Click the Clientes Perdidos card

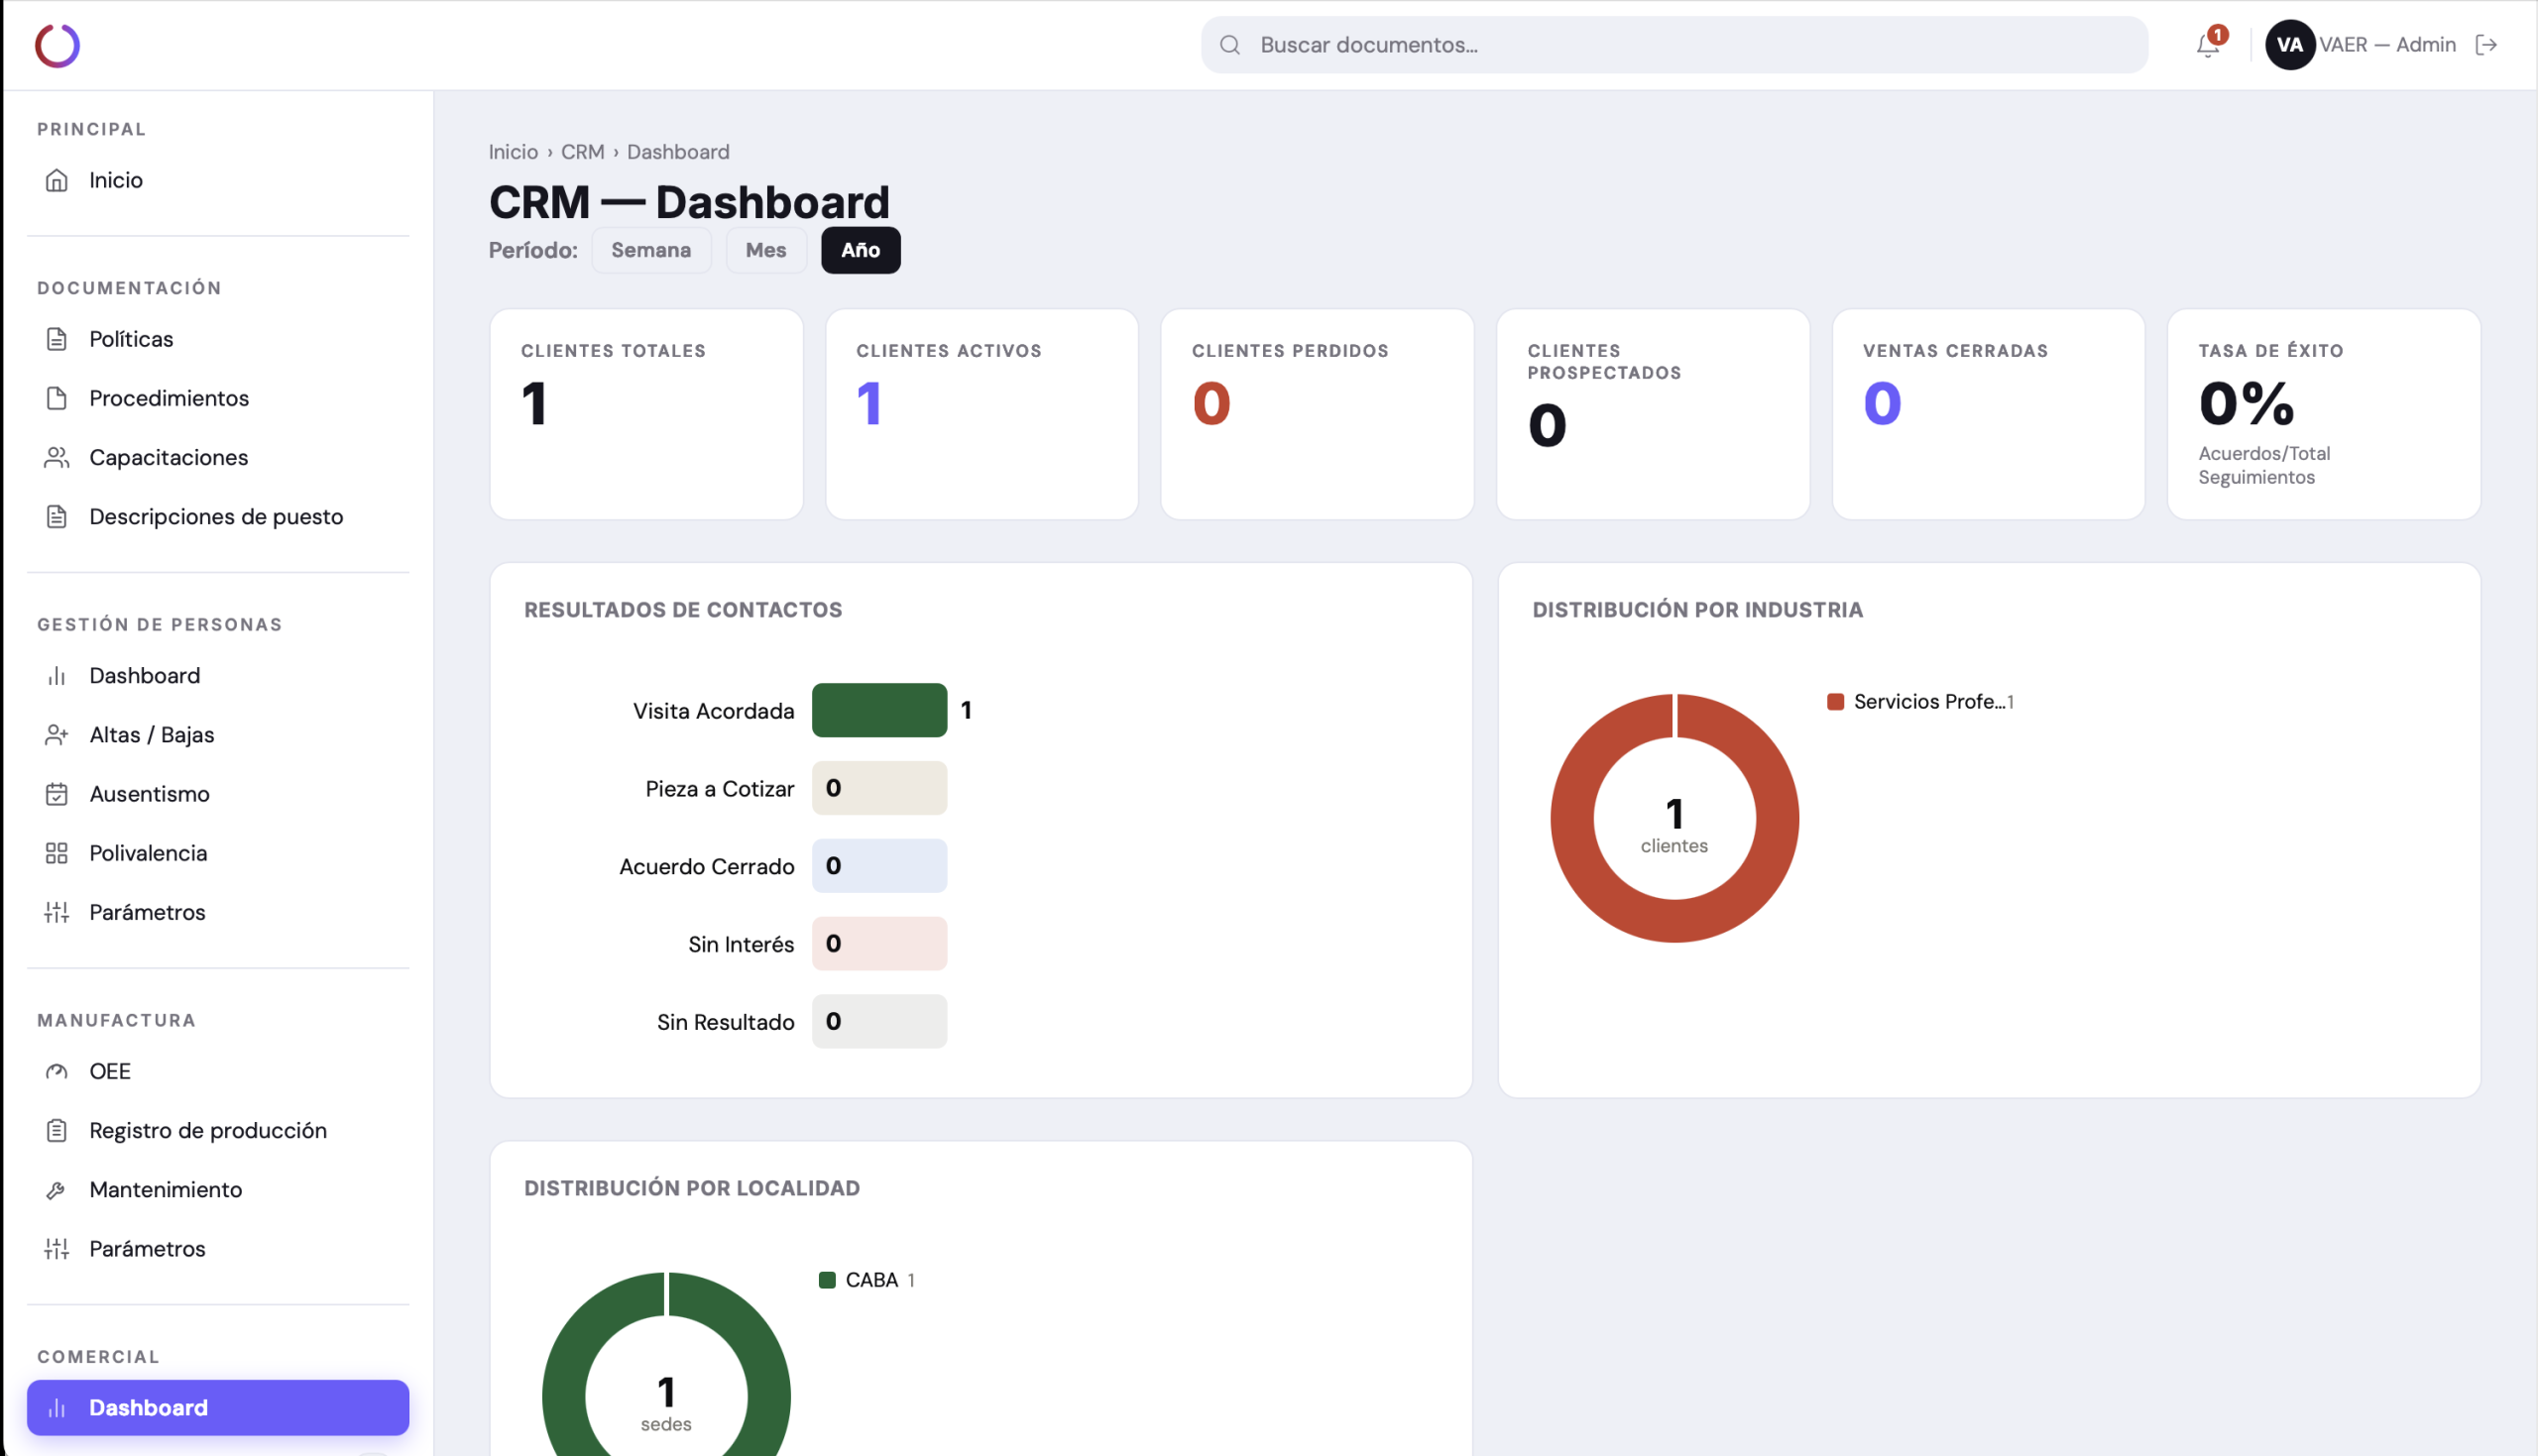tap(1317, 414)
